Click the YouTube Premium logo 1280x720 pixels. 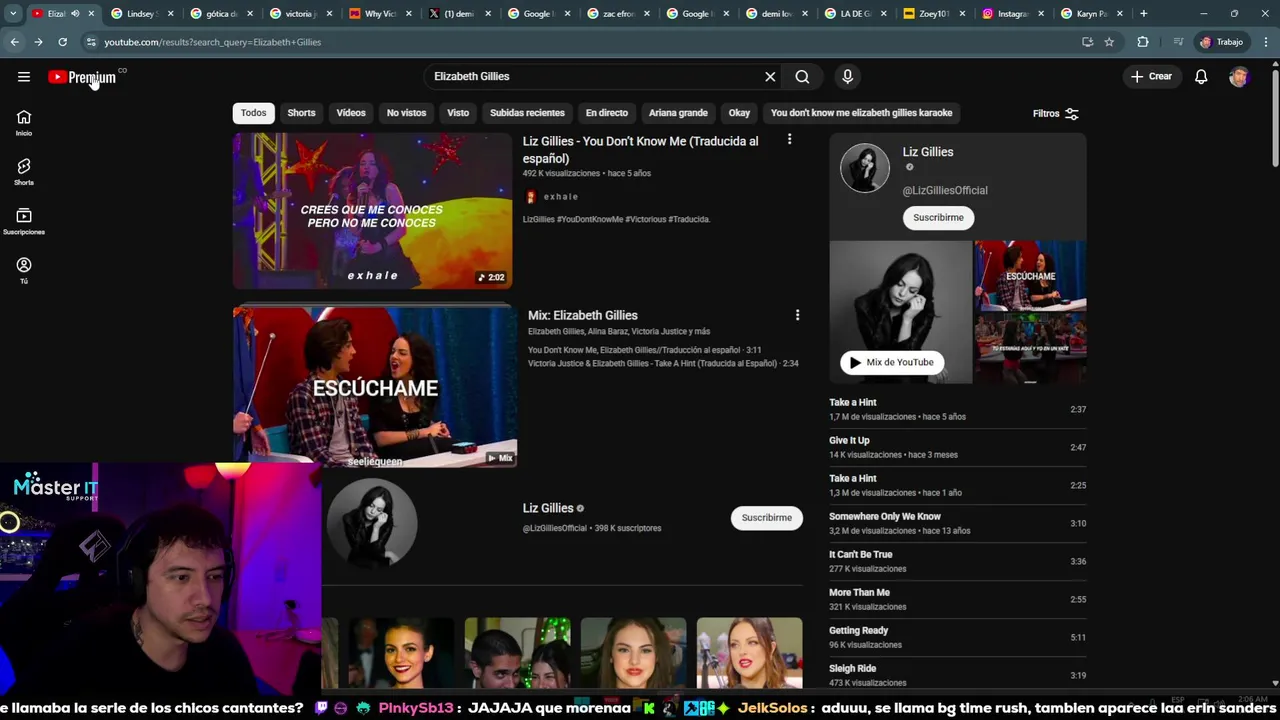pos(82,77)
